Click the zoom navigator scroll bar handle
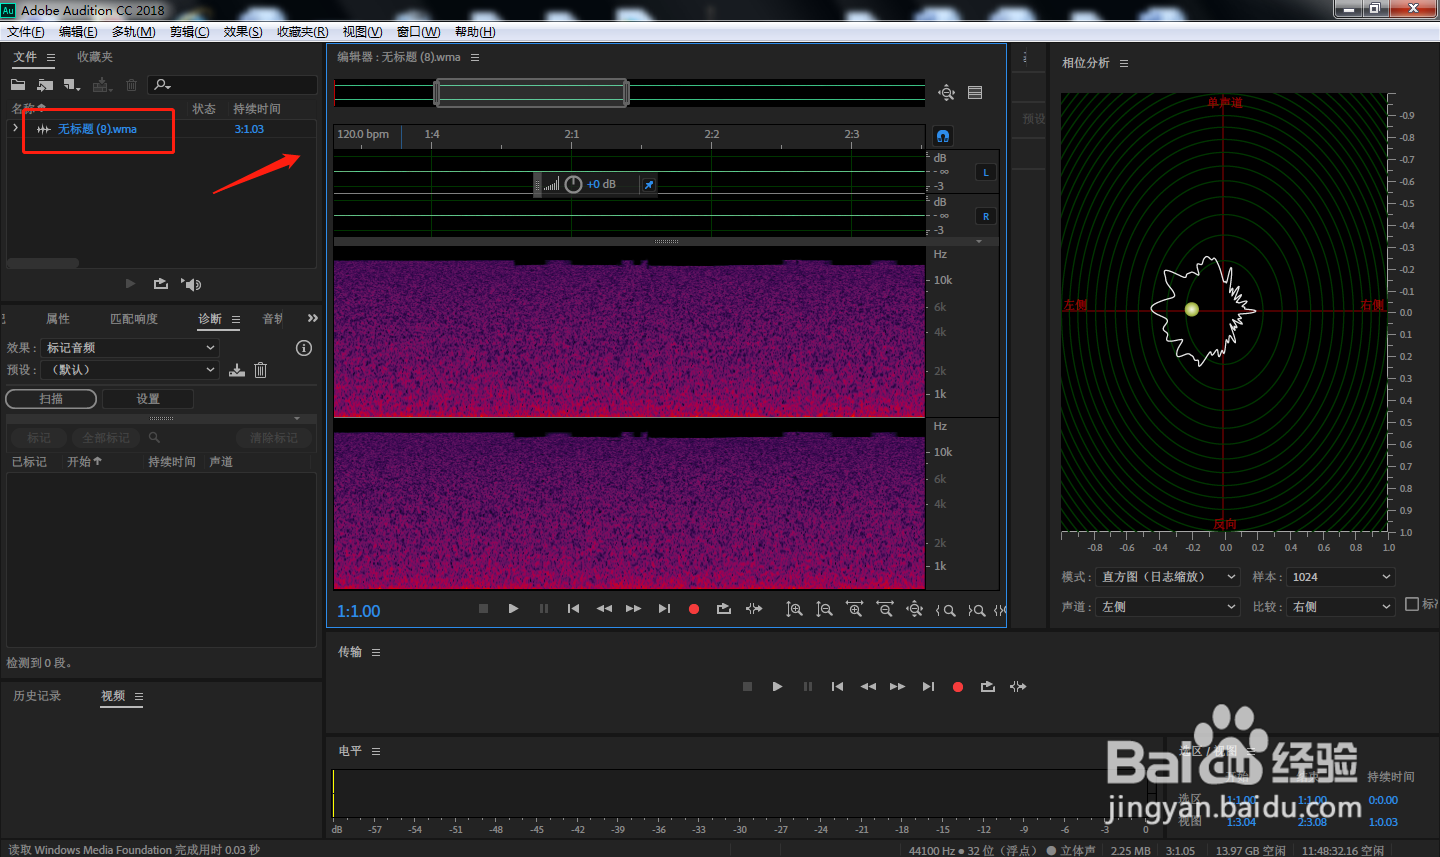1440x857 pixels. [x=531, y=93]
